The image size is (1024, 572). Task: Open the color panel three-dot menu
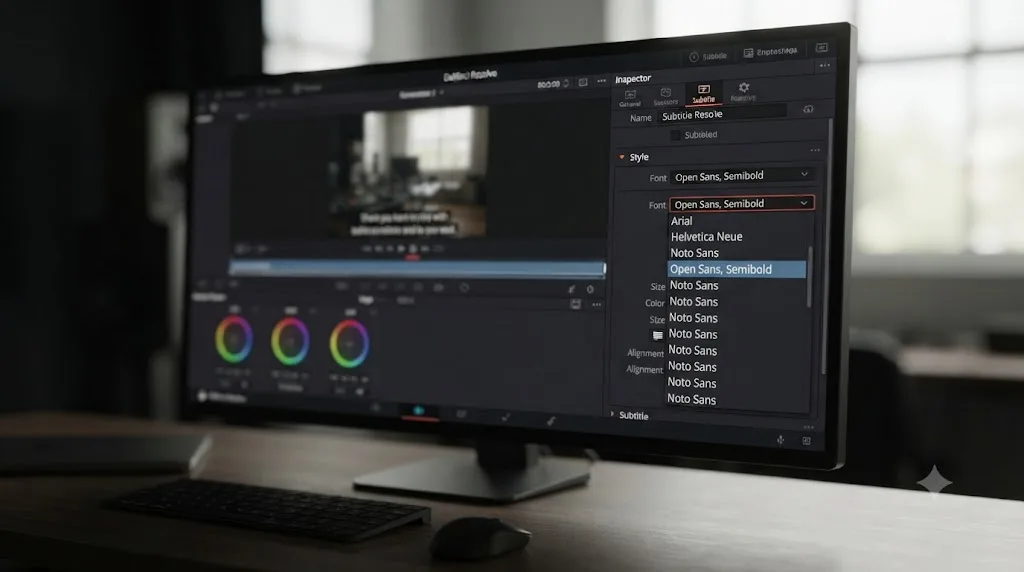(x=597, y=305)
